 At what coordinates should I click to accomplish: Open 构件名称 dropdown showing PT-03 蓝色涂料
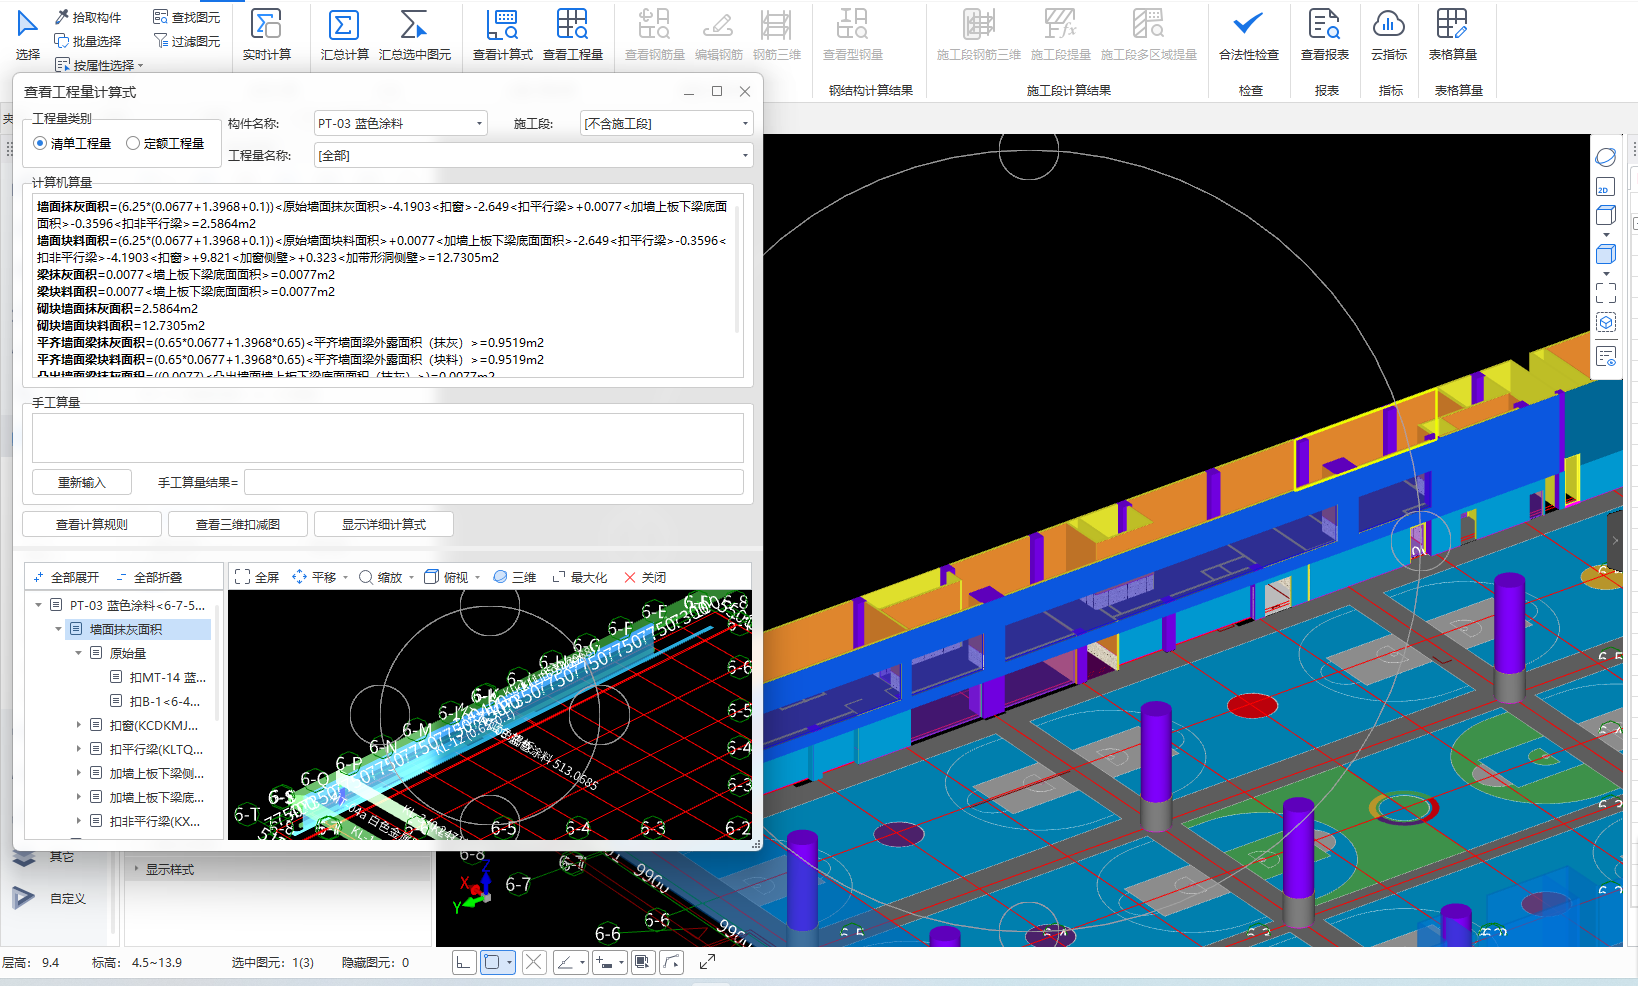pos(400,123)
